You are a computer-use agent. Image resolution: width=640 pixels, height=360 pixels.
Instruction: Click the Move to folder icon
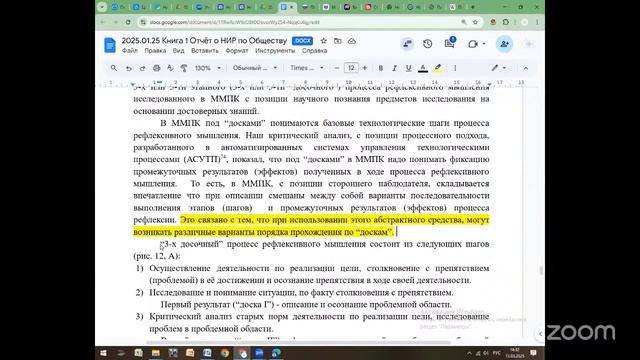click(x=338, y=41)
